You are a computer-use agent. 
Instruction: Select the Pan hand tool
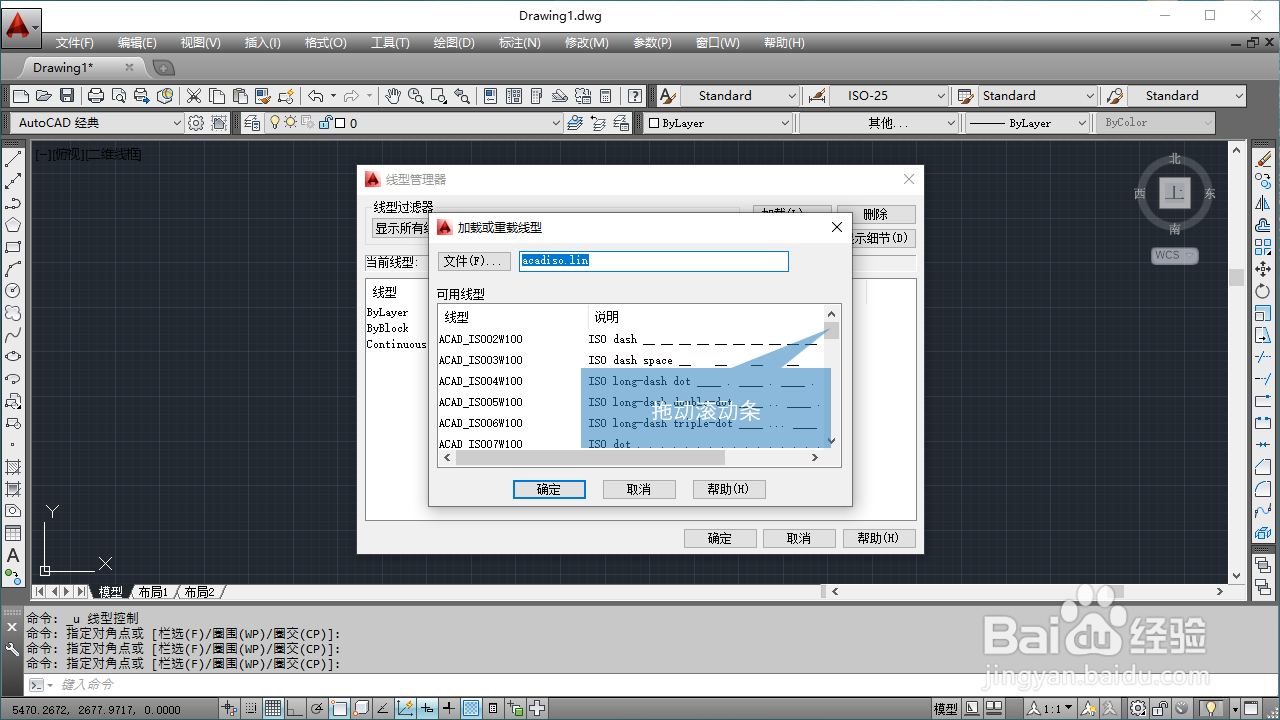pyautogui.click(x=393, y=96)
